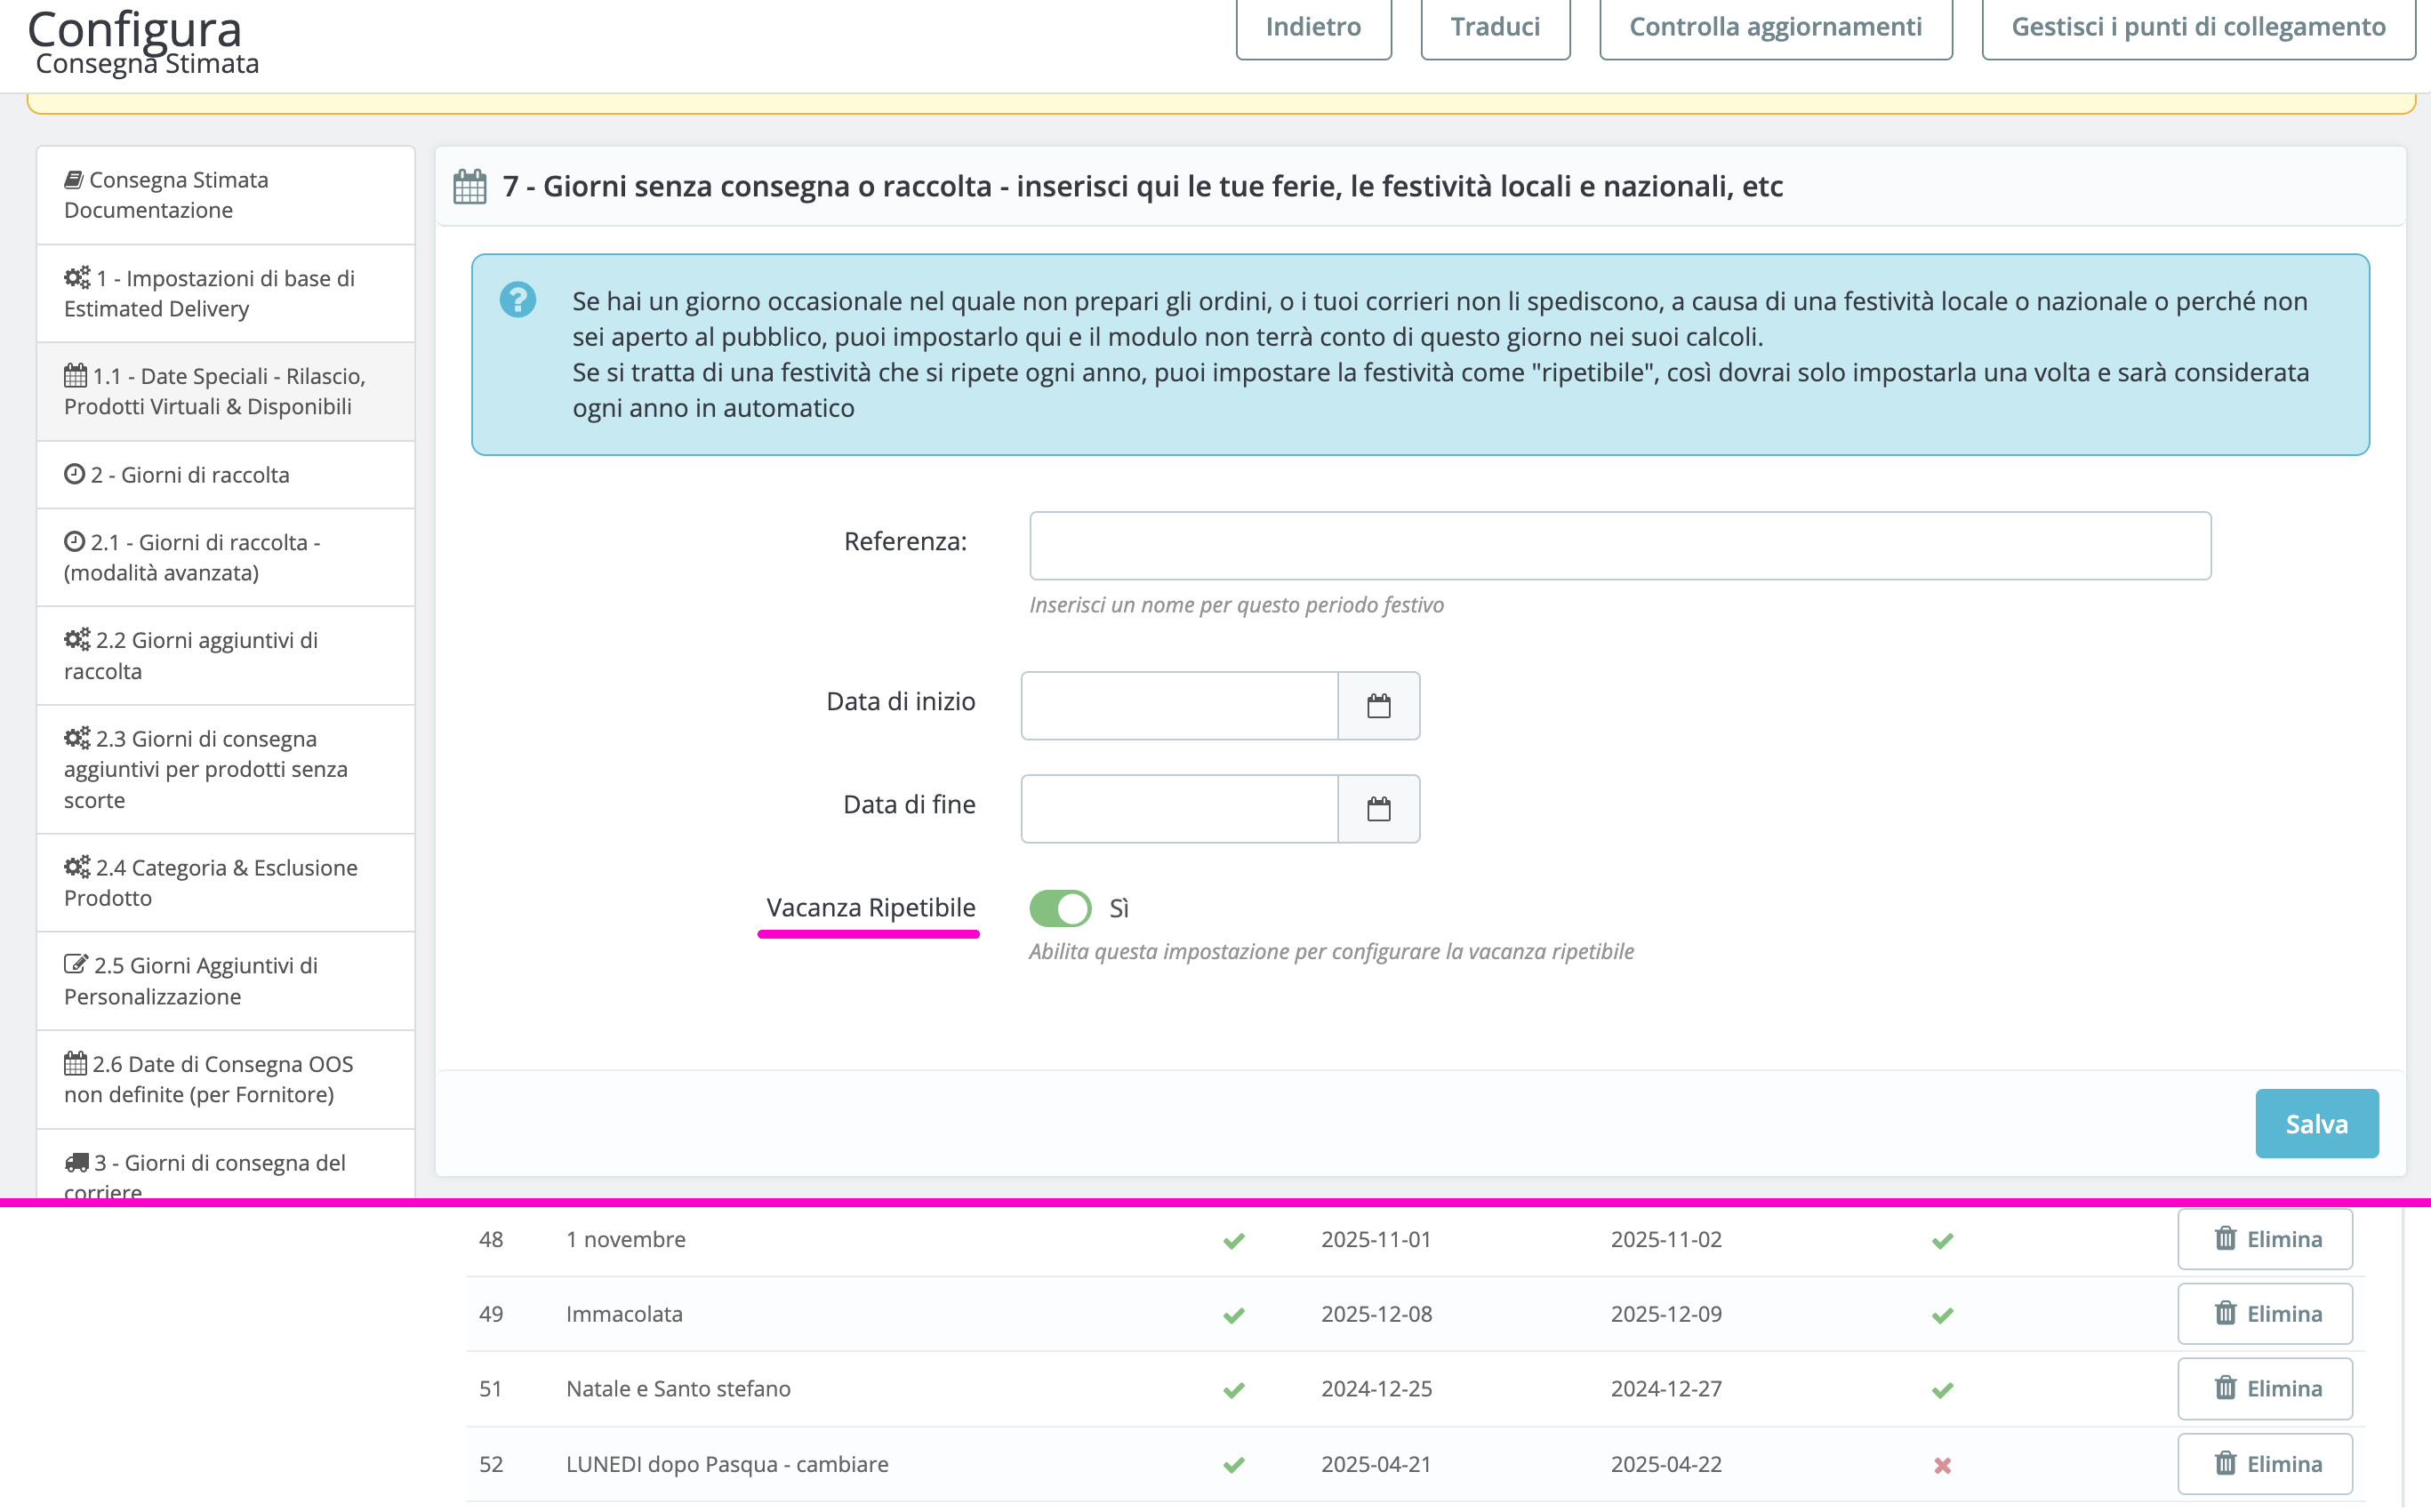Viewport: 2431px width, 1512px height.
Task: Delete the Natale e Santo stefano row
Action: tap(2265, 1389)
